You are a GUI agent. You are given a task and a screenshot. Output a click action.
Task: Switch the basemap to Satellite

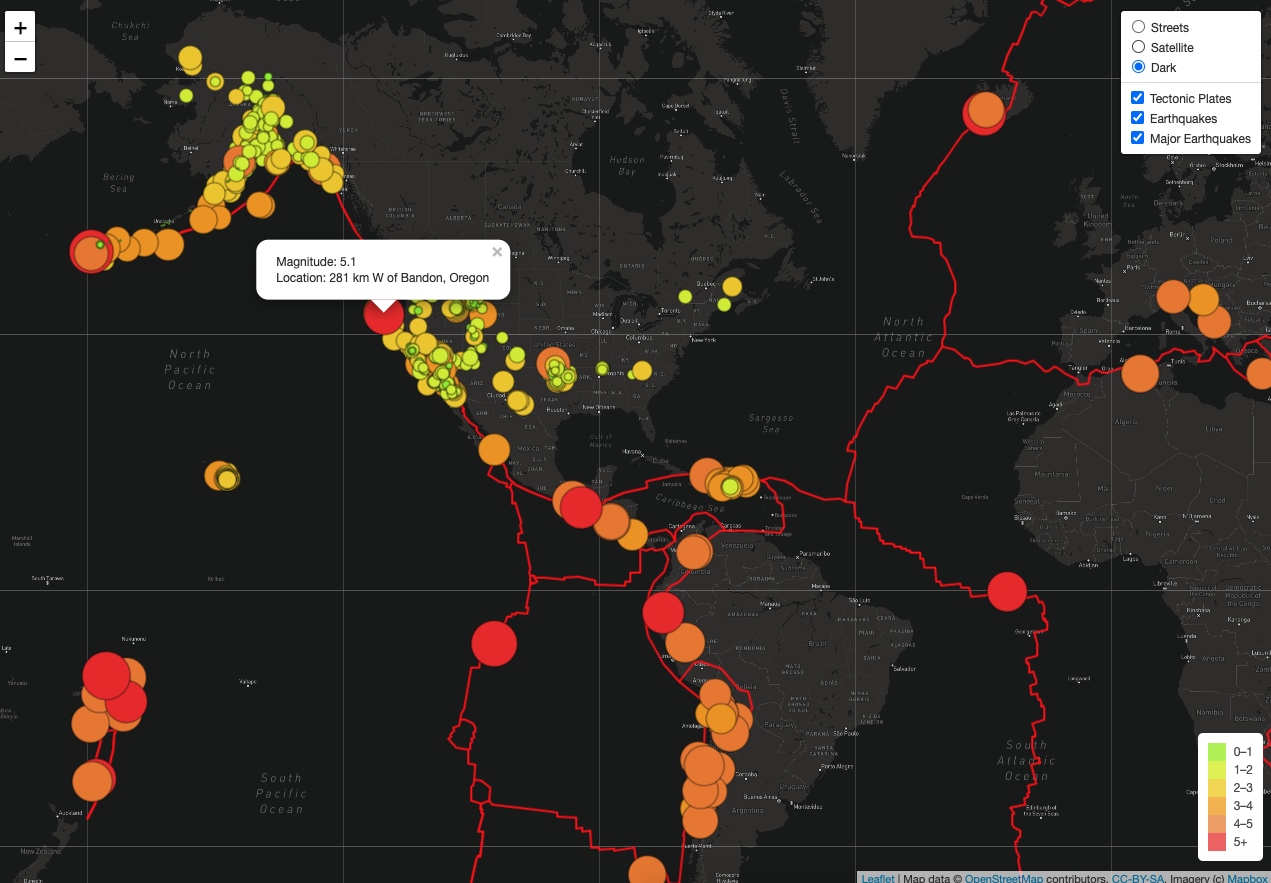[x=1137, y=47]
